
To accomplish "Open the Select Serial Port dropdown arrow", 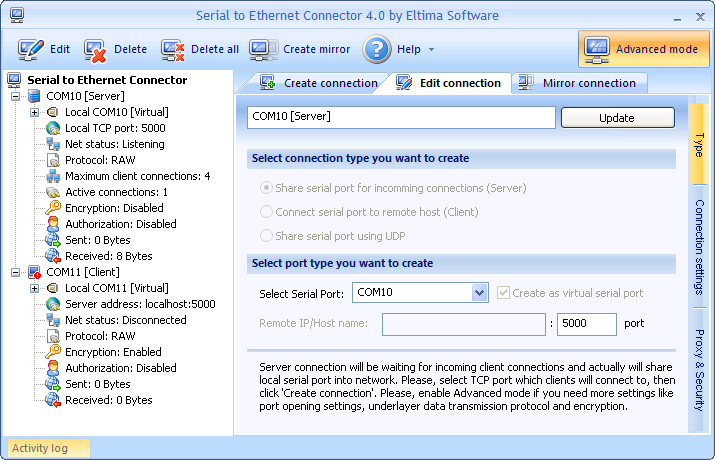I will click(x=479, y=292).
